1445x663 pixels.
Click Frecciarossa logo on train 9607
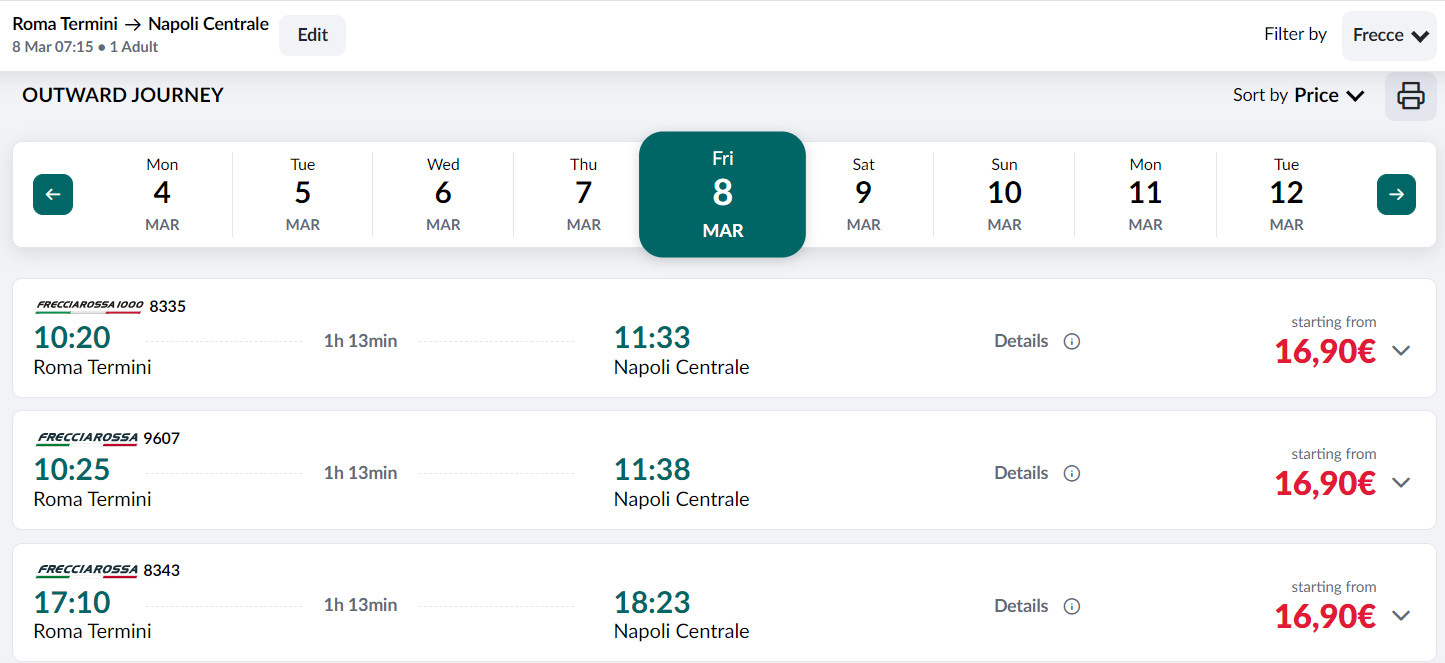(87, 438)
